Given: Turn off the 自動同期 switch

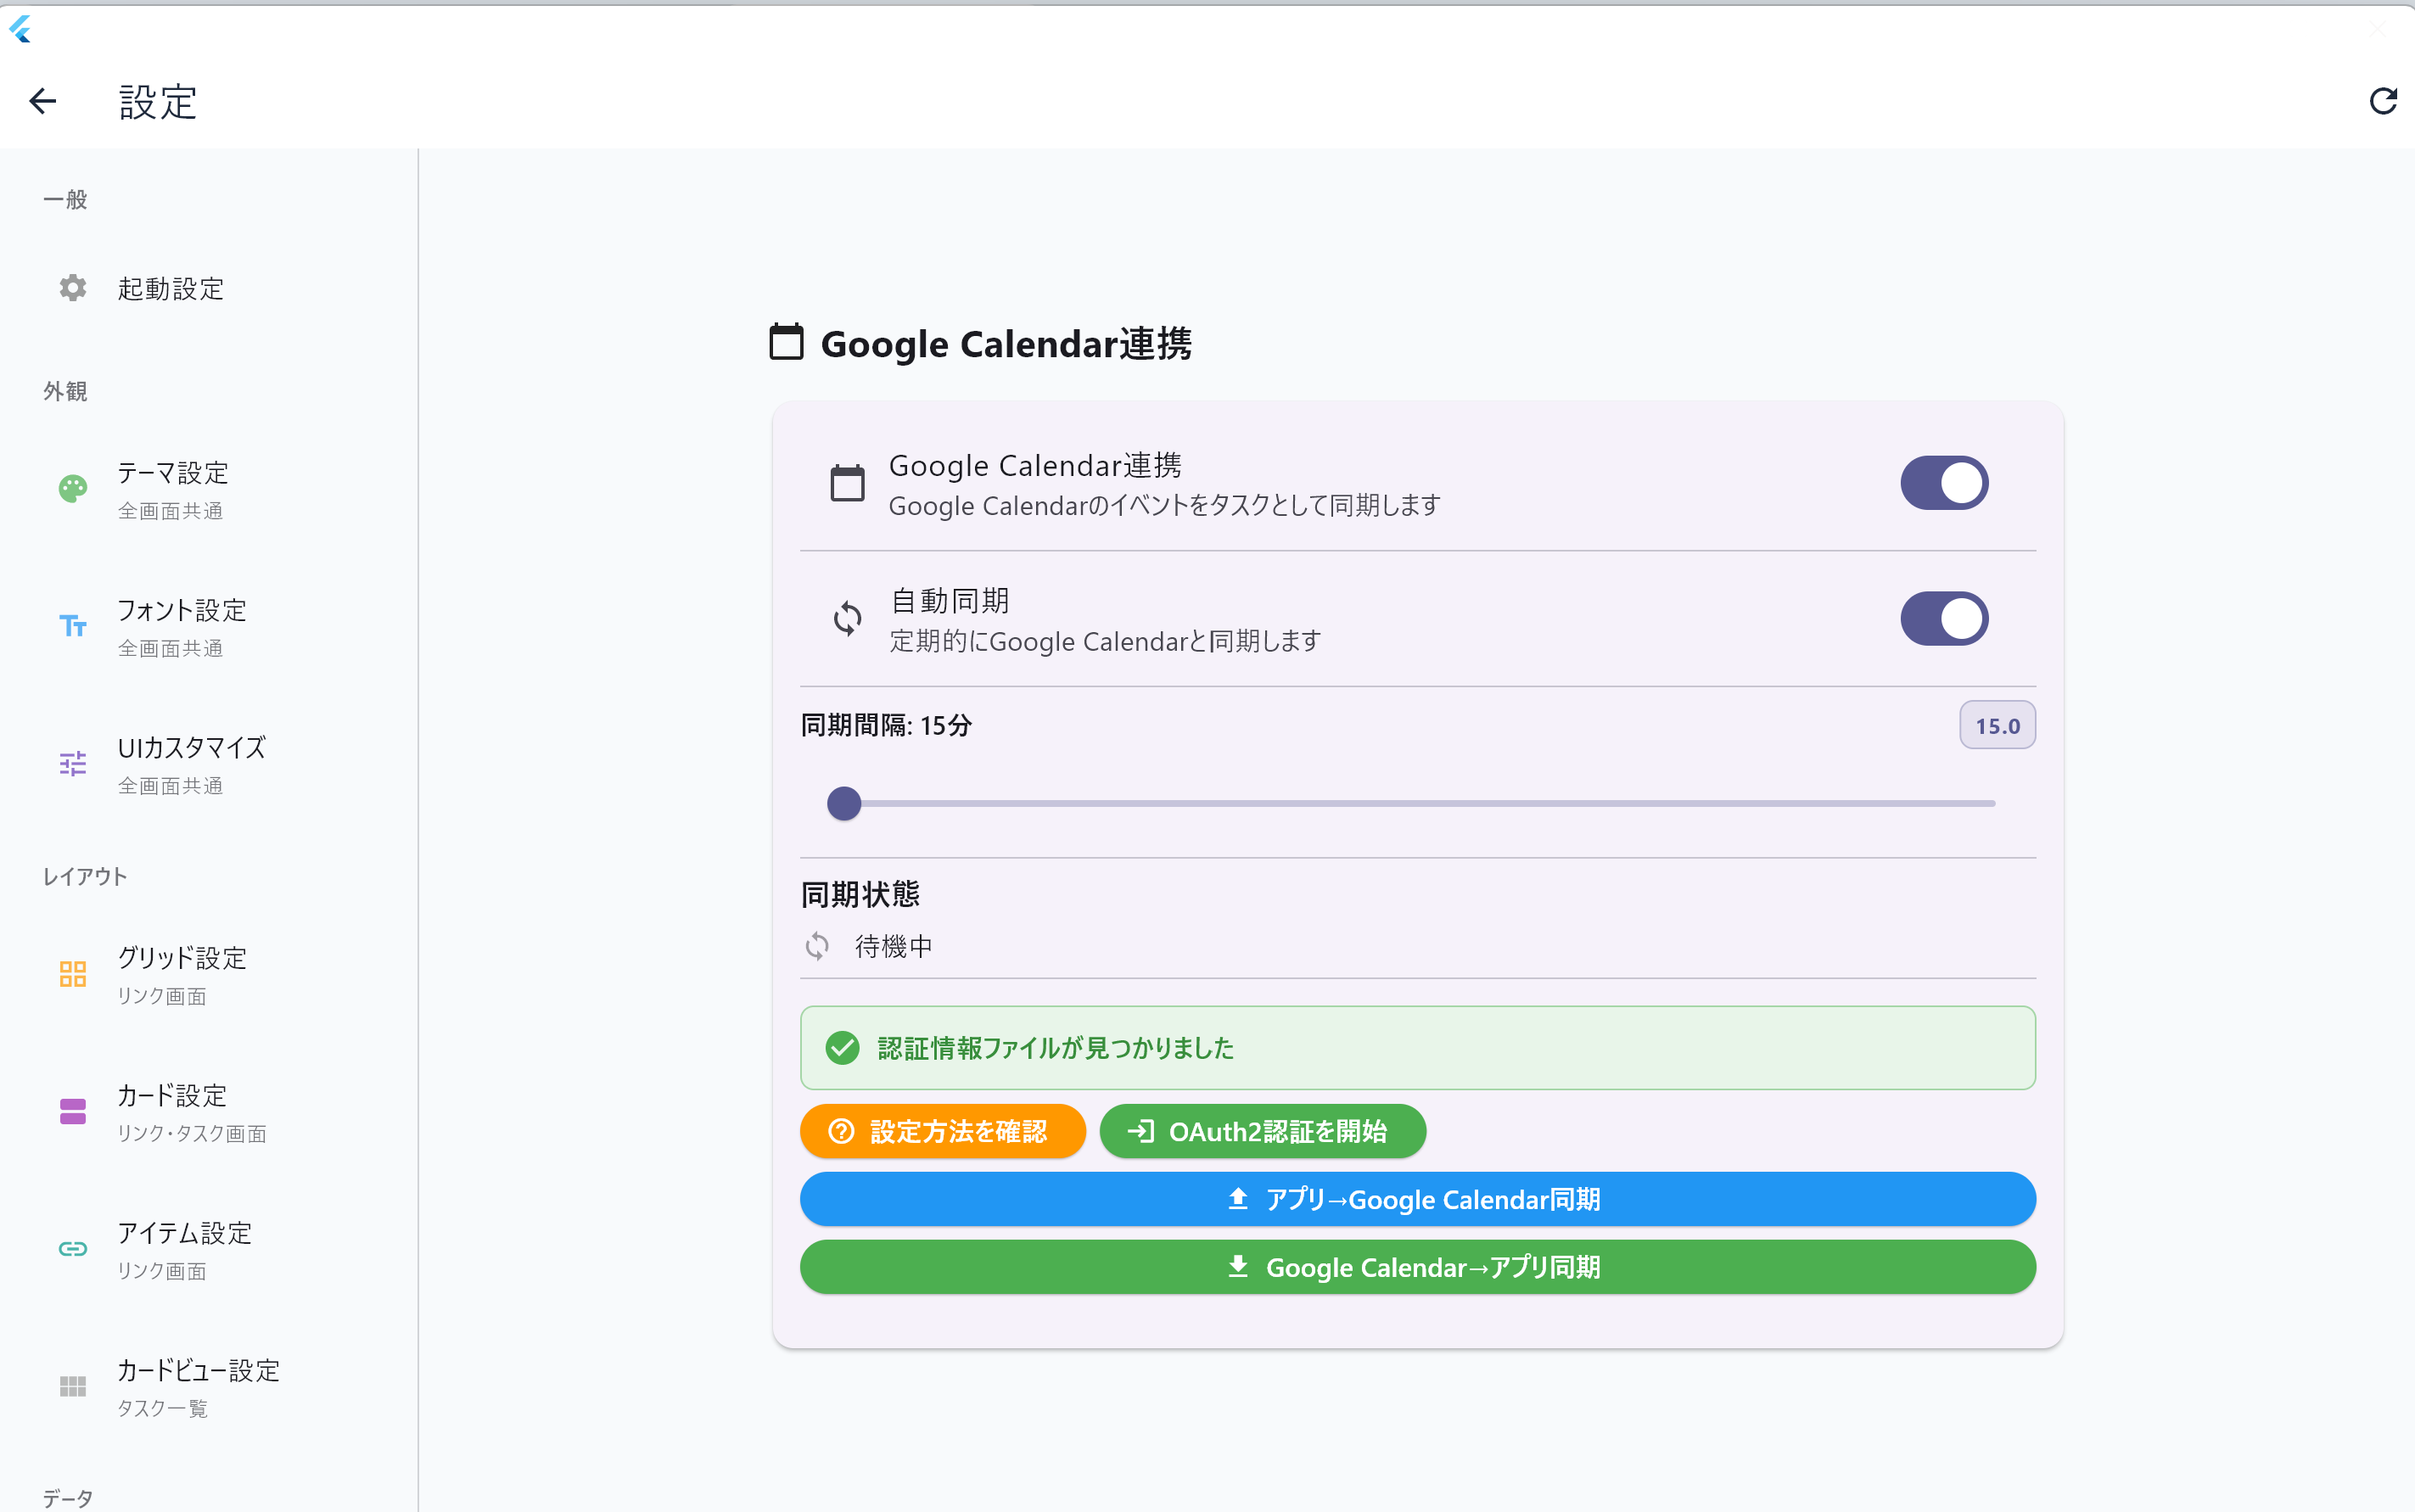Looking at the screenshot, I should [1942, 618].
